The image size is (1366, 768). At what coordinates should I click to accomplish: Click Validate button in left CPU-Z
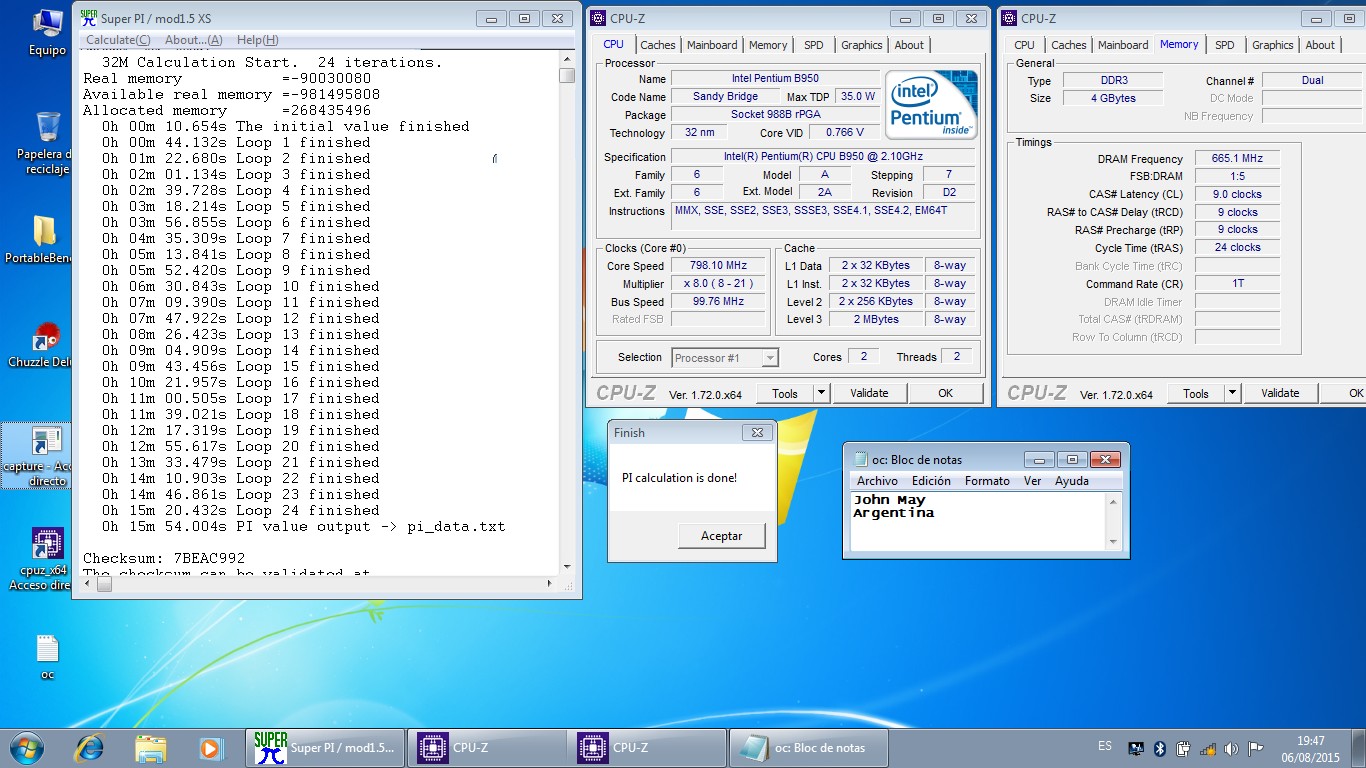869,393
